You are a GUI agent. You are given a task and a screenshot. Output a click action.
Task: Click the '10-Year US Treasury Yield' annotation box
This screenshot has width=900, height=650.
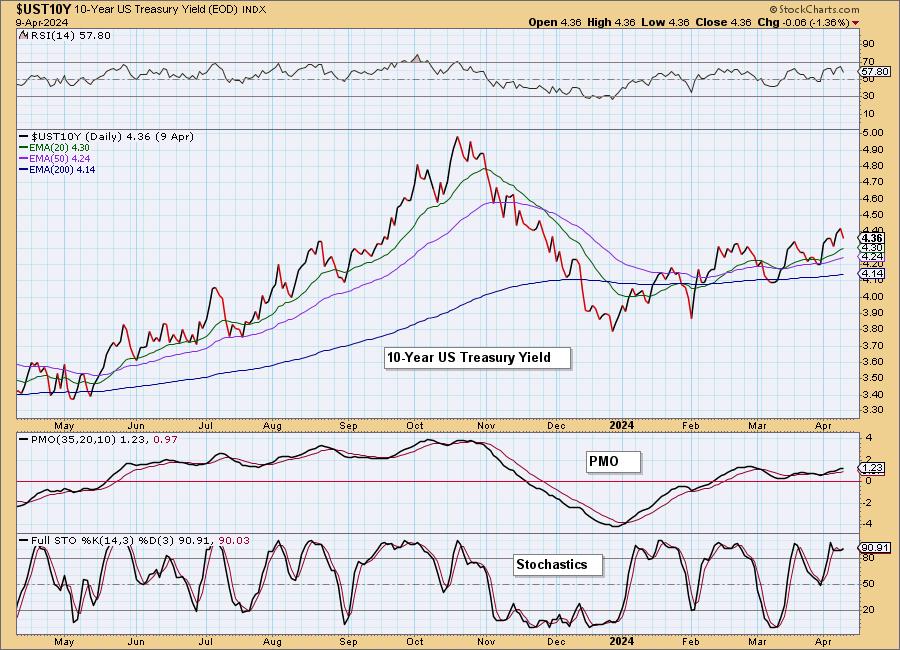478,358
